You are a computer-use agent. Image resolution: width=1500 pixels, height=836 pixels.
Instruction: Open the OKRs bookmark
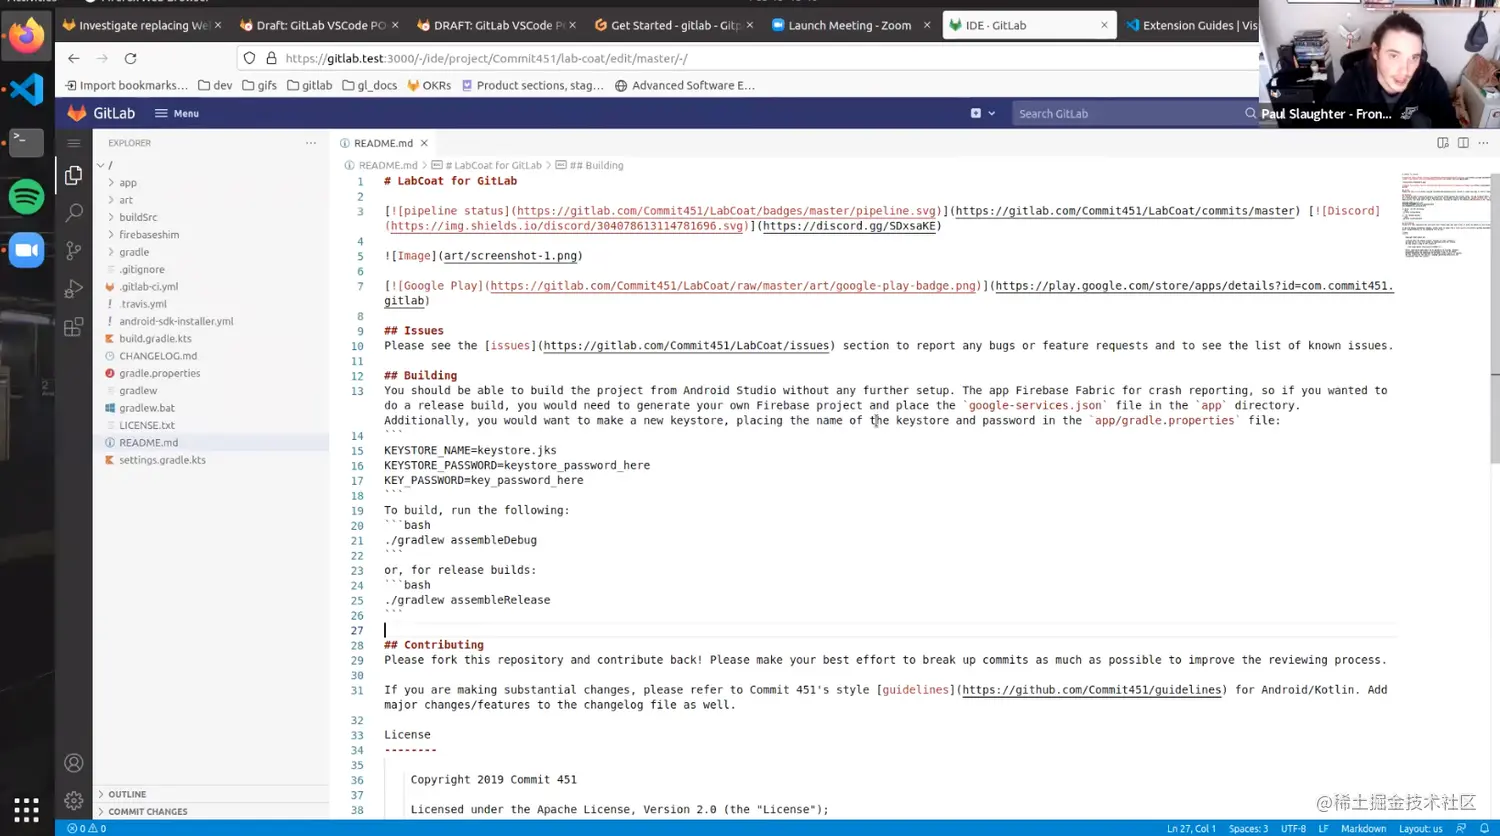point(429,85)
